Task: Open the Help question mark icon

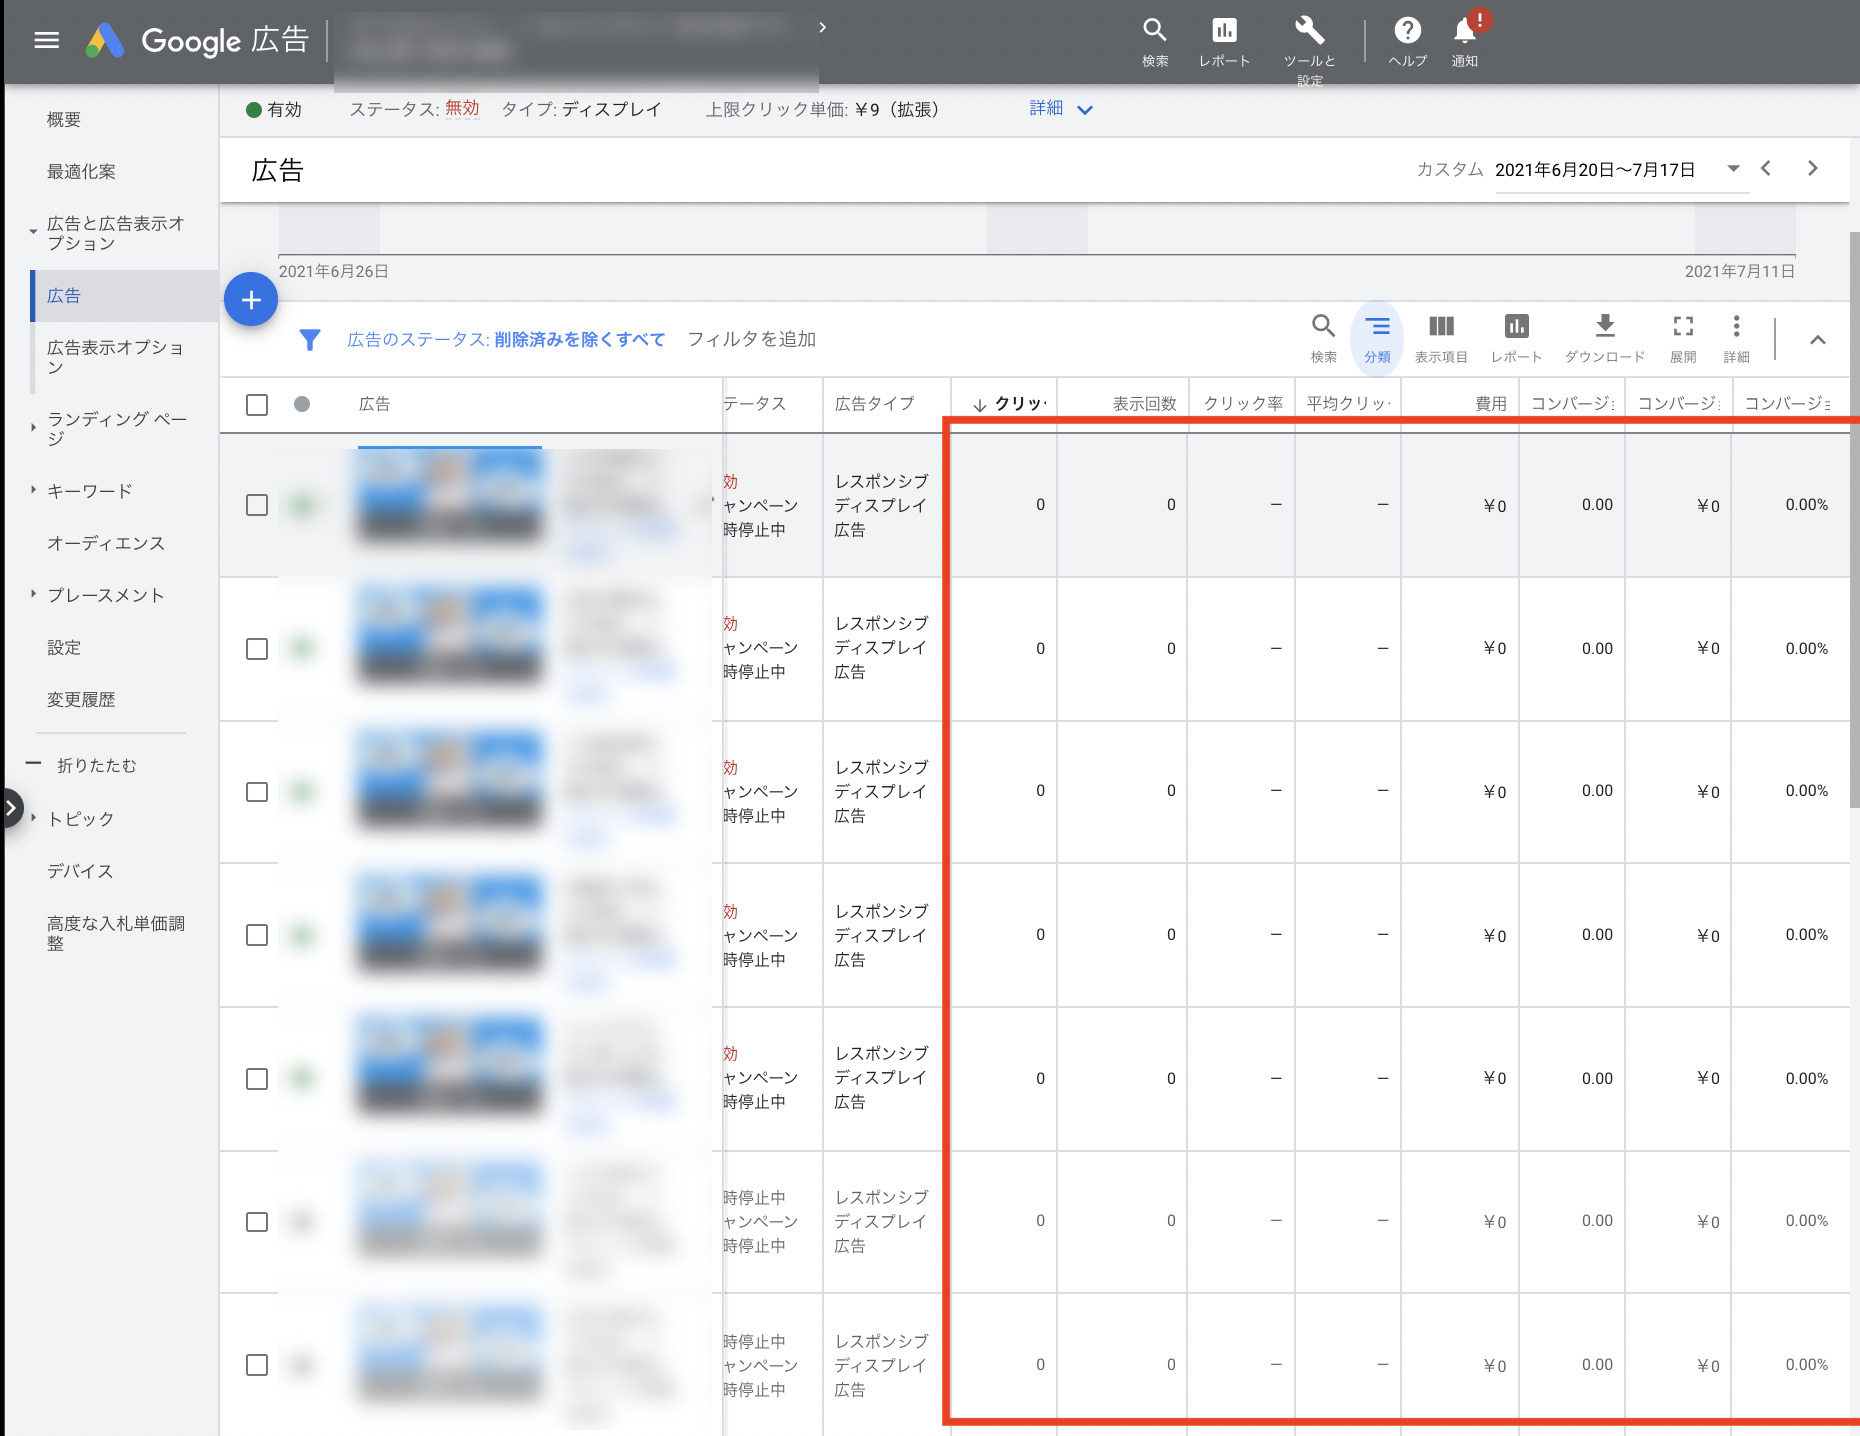Action: [x=1407, y=32]
